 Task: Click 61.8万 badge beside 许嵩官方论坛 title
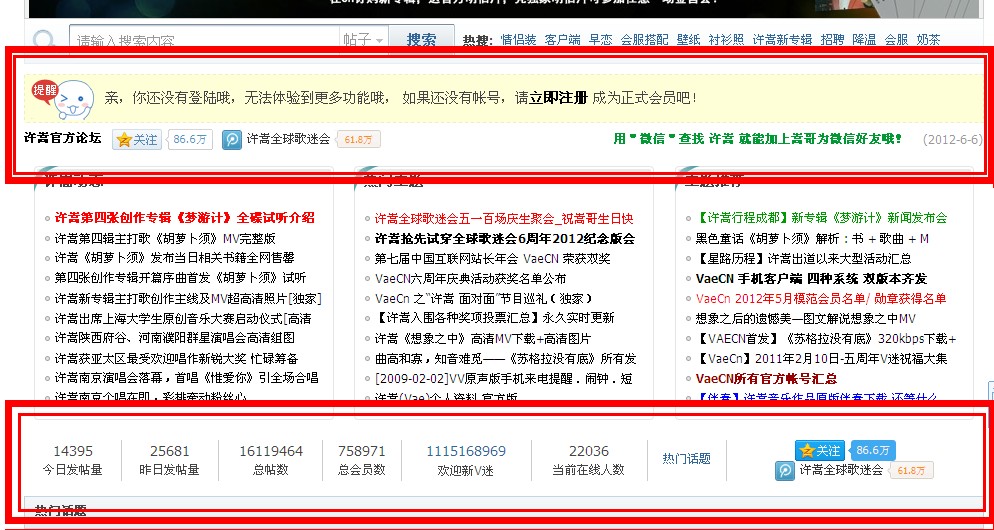click(359, 139)
